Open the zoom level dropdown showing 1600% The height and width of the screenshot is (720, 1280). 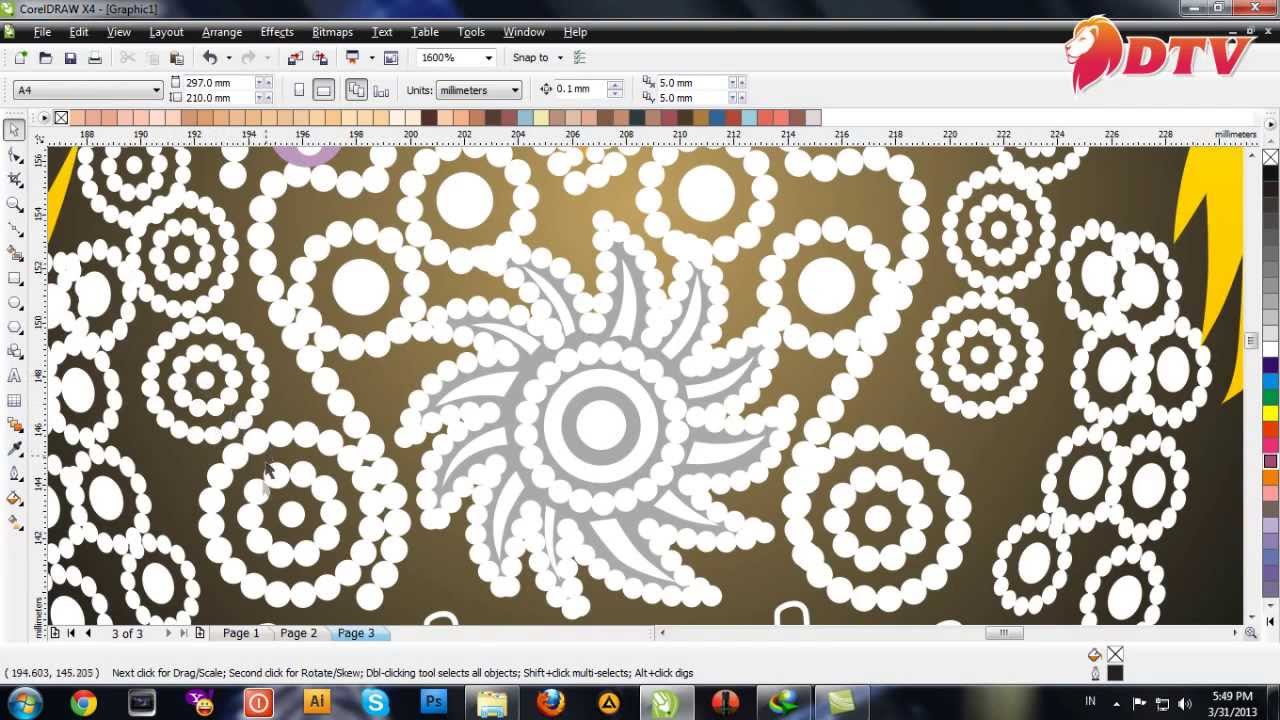[x=488, y=58]
